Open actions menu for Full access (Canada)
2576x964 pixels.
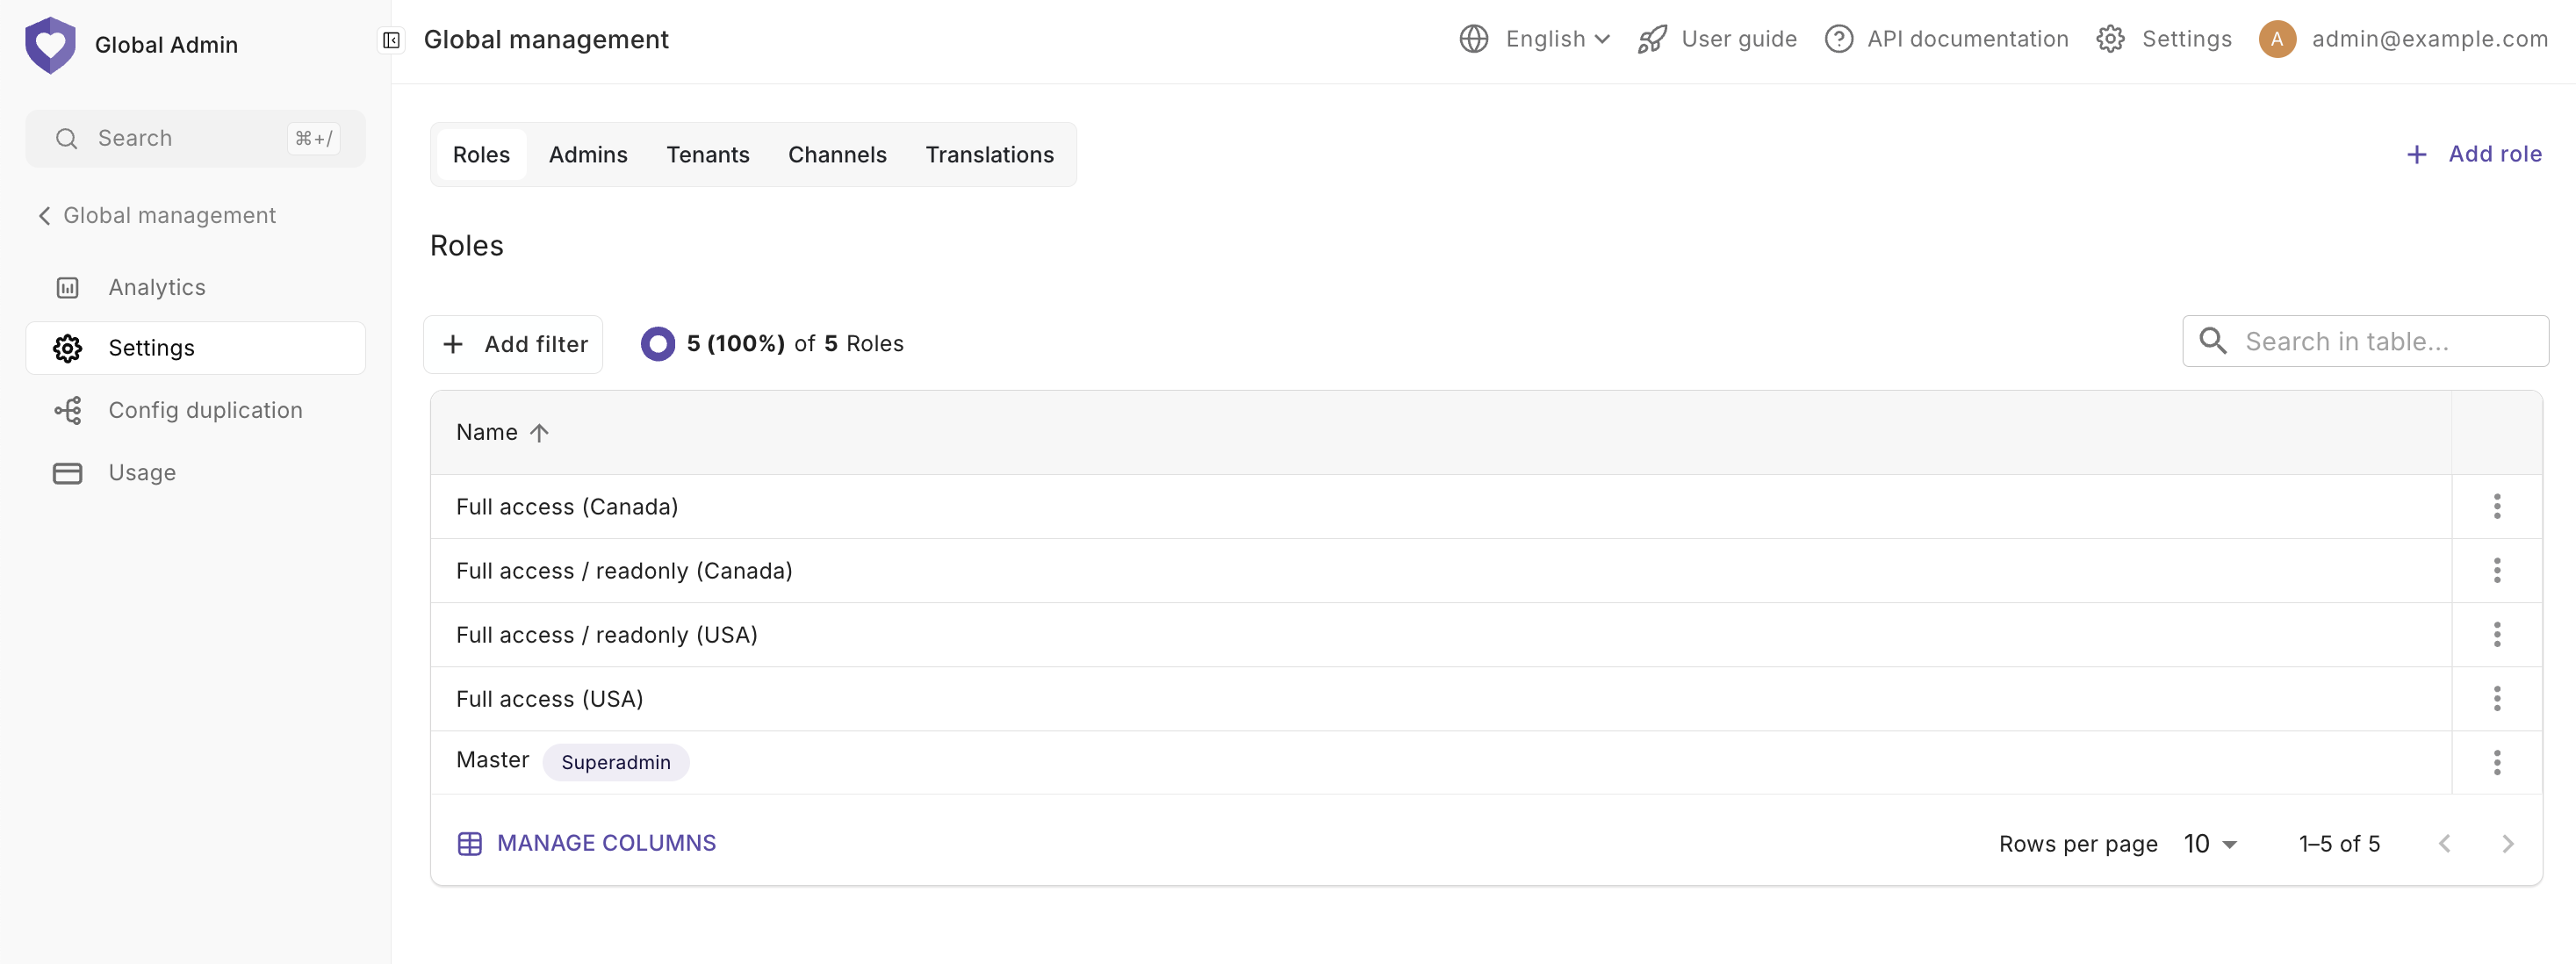[2496, 507]
